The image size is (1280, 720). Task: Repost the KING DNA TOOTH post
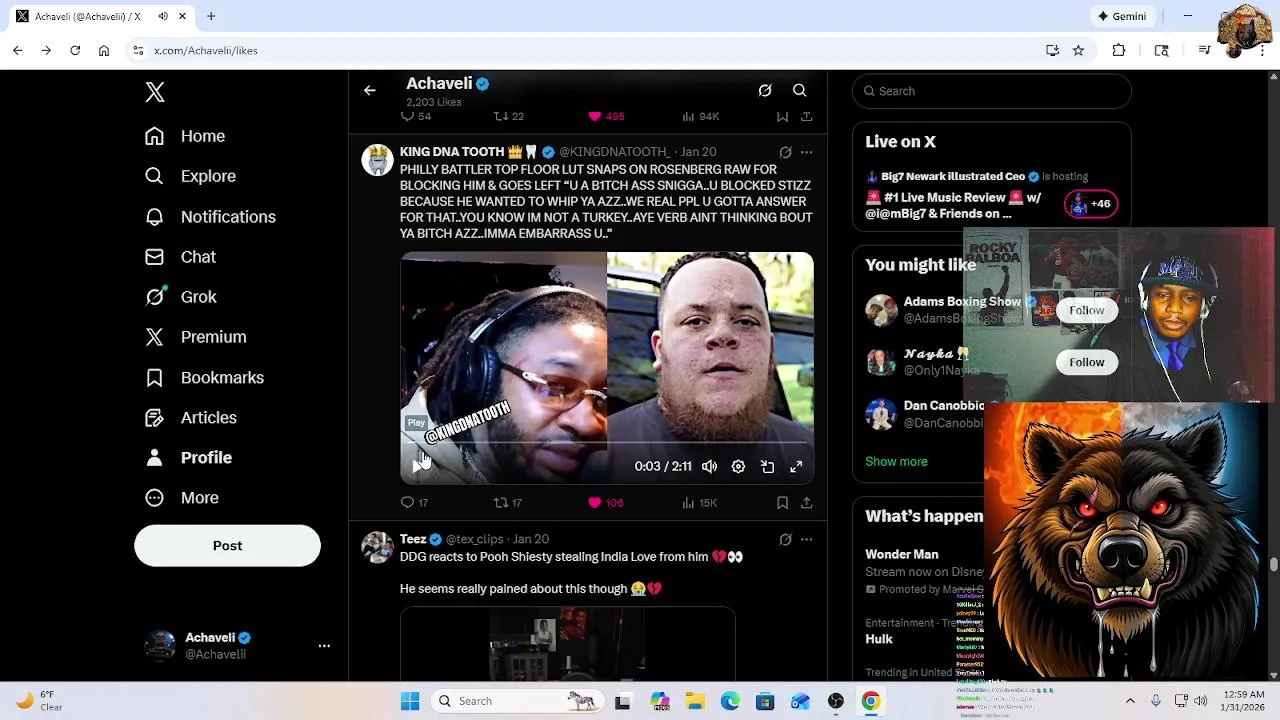[508, 503]
